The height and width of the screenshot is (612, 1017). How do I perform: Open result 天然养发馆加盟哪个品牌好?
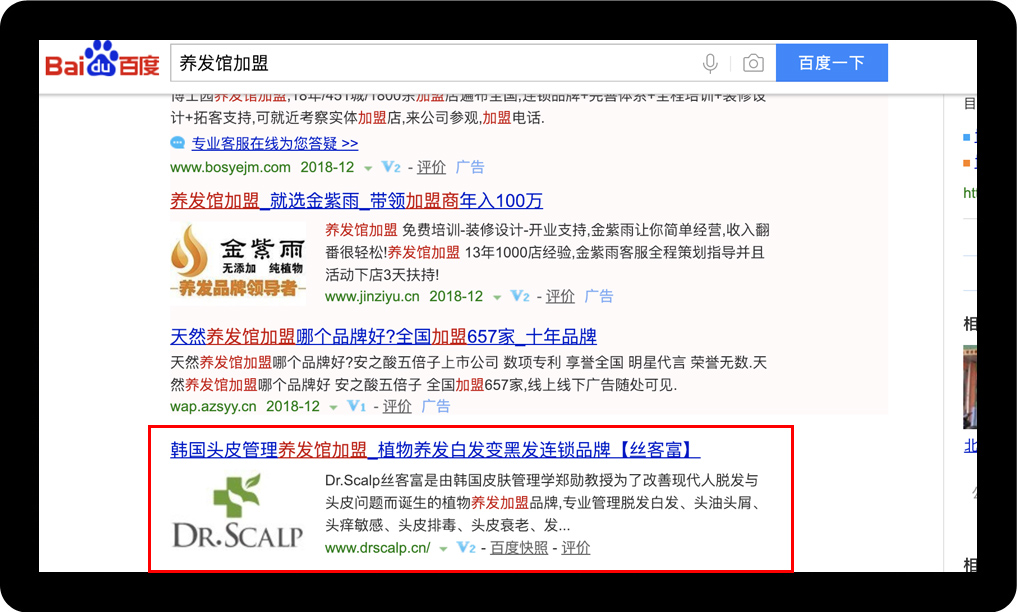pos(383,336)
